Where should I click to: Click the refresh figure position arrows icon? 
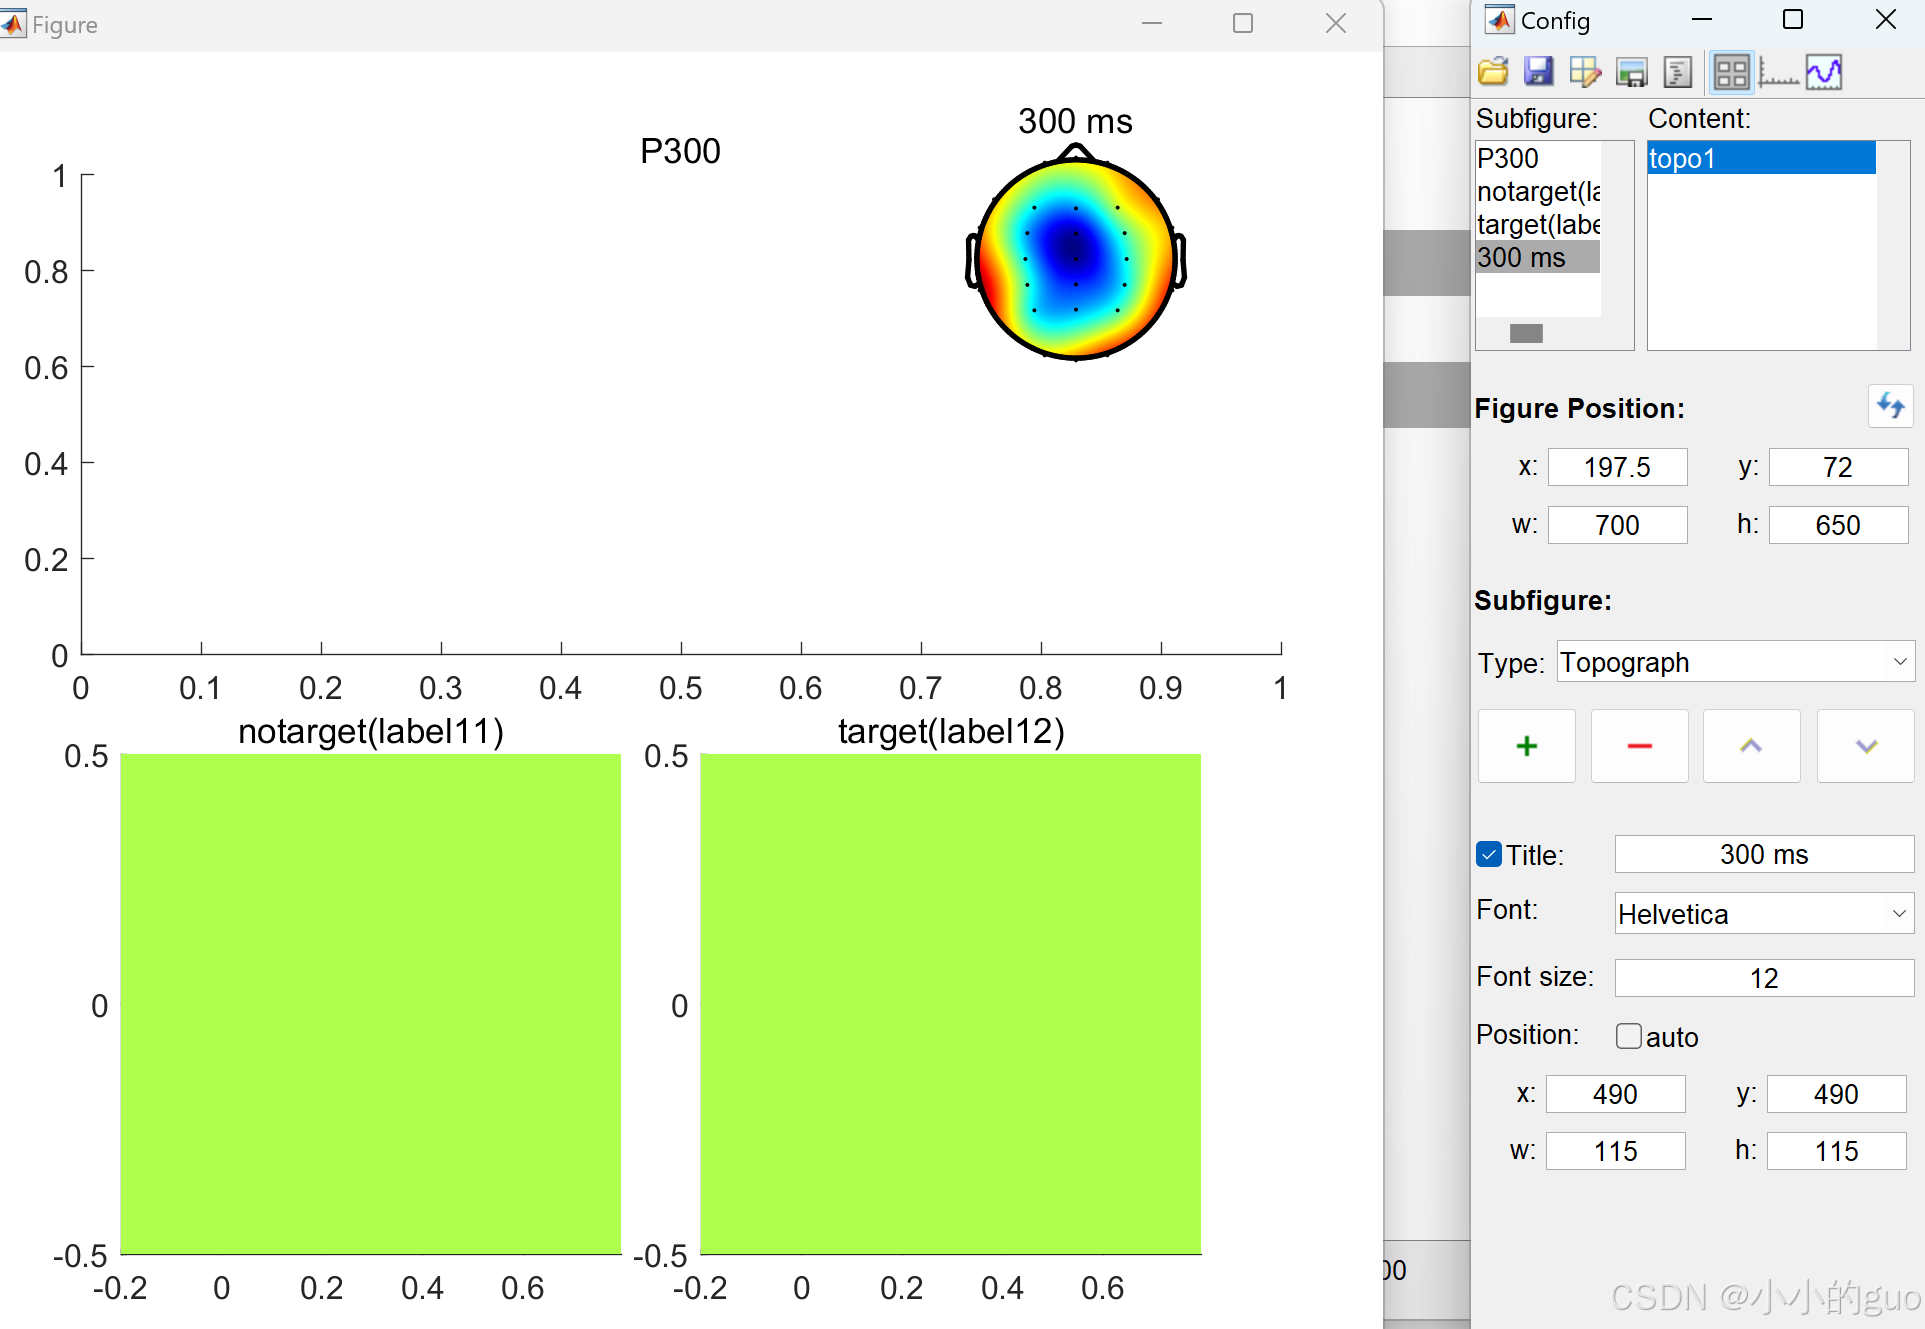(1890, 406)
